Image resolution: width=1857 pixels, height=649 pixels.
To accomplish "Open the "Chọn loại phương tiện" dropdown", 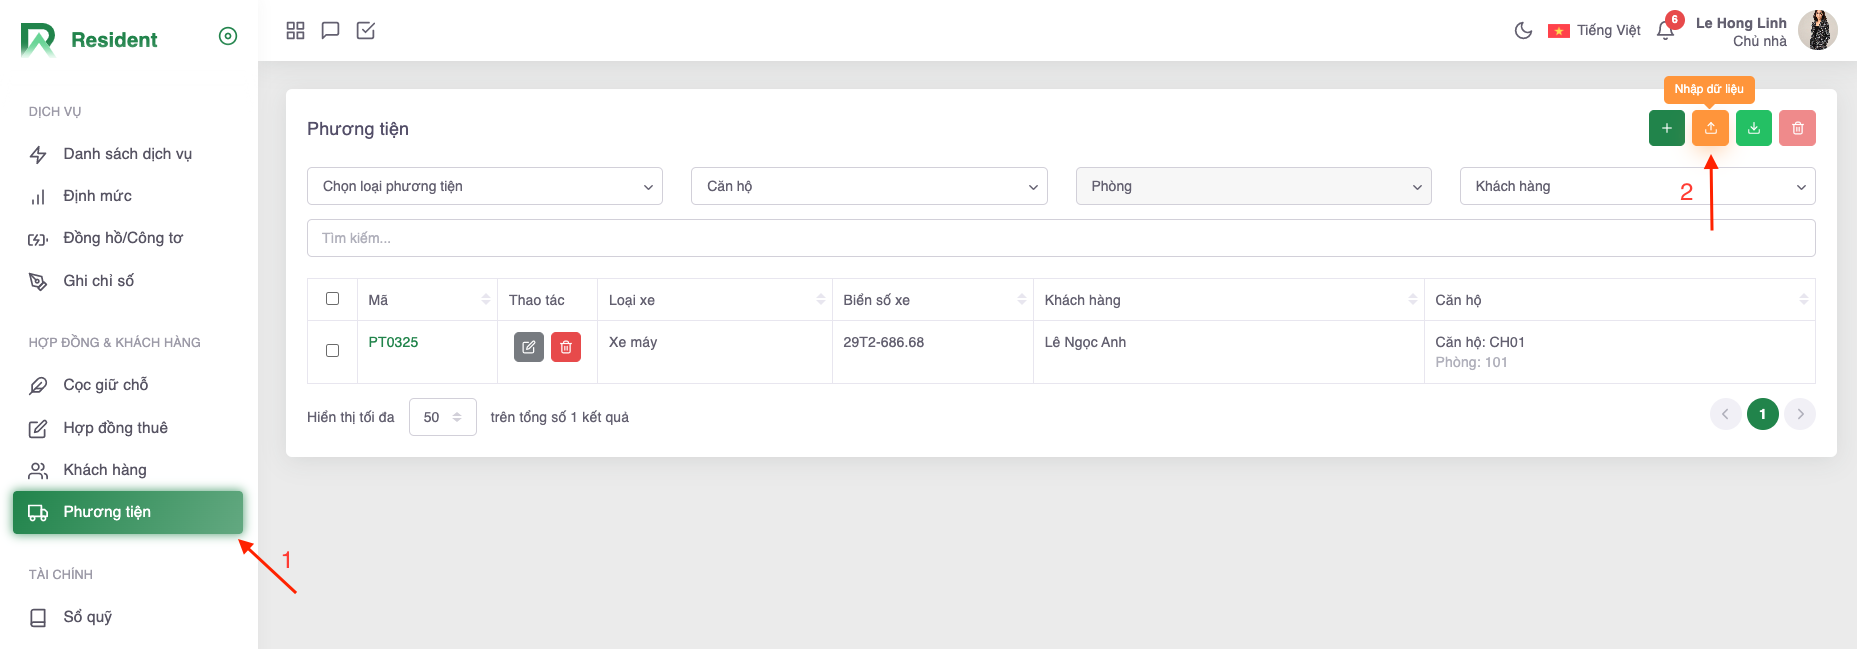I will [484, 187].
